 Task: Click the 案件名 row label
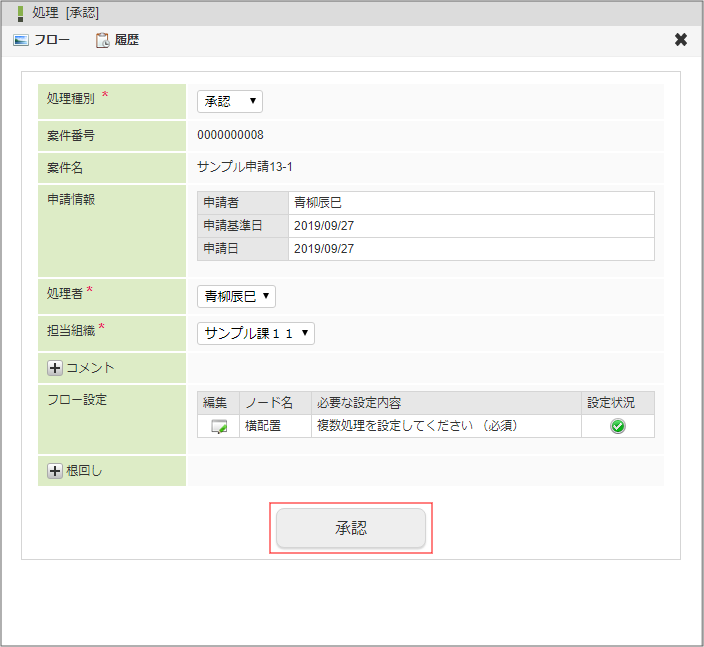point(65,168)
